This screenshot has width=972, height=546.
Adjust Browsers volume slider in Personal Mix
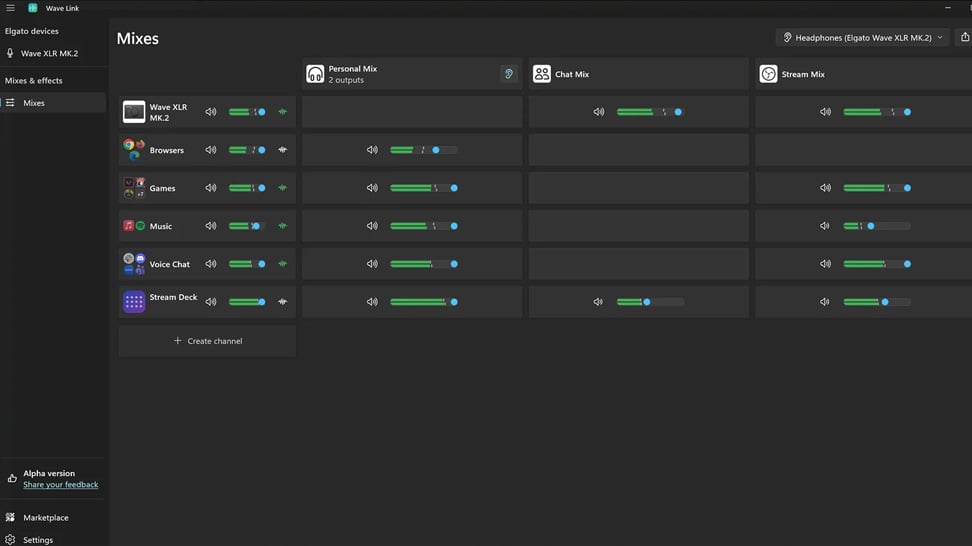click(x=424, y=150)
